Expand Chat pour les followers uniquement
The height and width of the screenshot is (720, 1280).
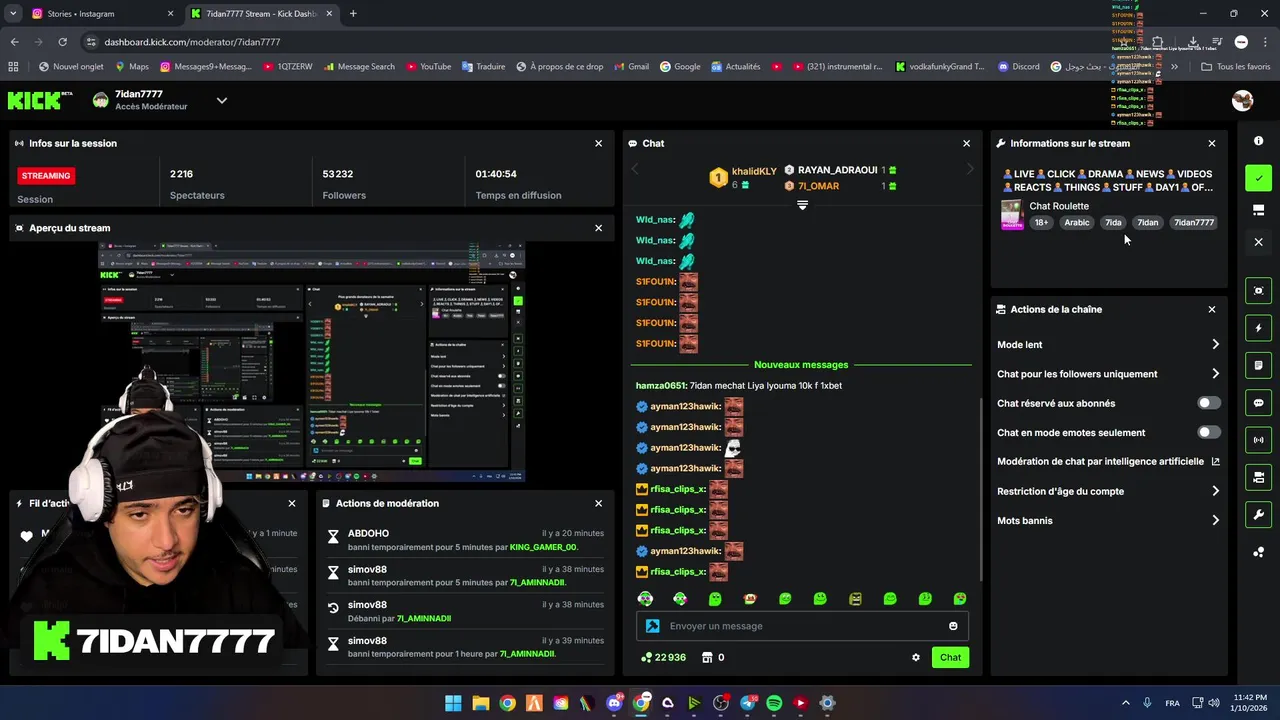click(x=1108, y=374)
